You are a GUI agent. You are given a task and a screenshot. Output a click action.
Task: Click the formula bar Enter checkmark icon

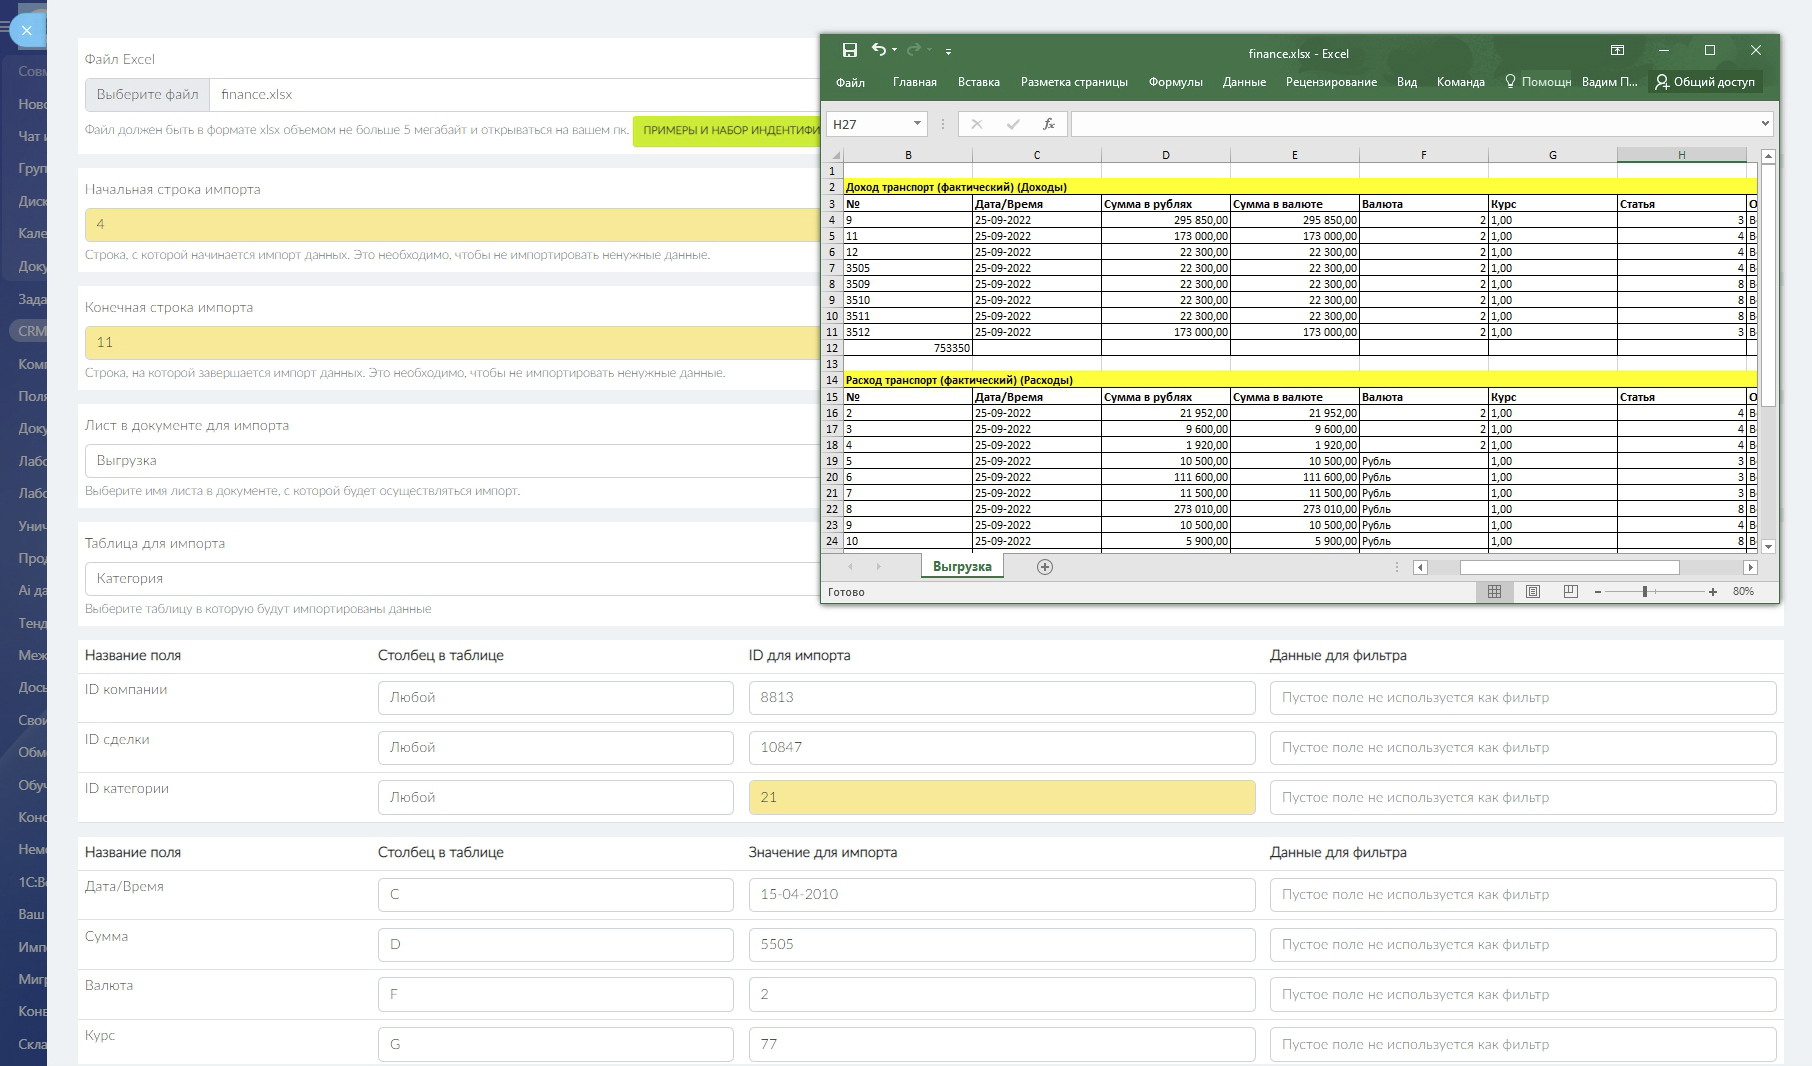coord(1013,124)
